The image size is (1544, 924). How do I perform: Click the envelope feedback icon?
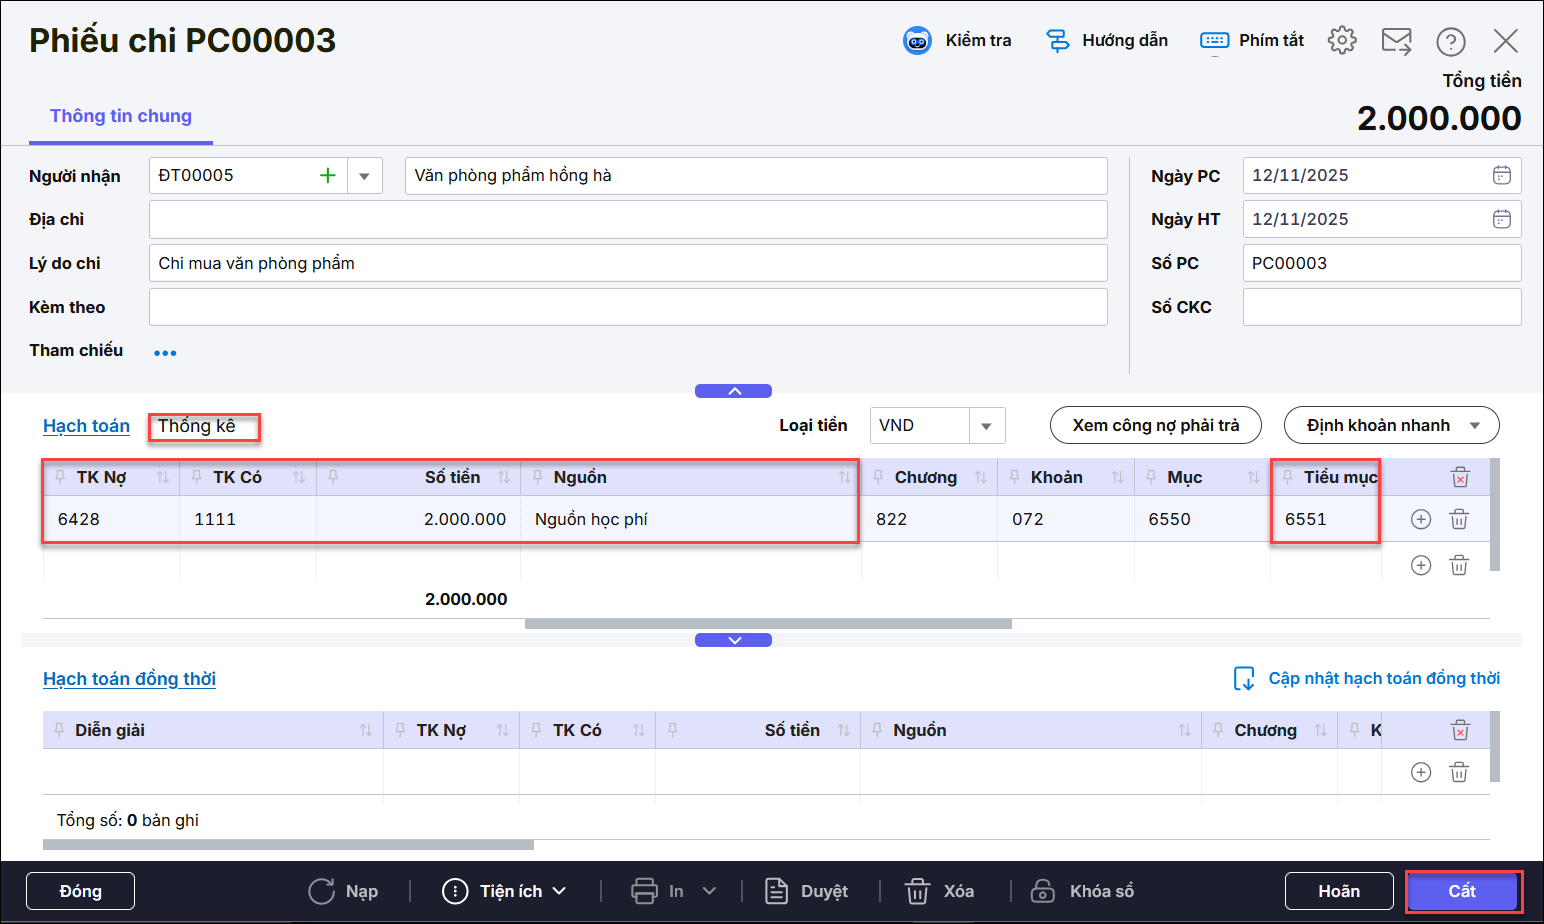pyautogui.click(x=1396, y=41)
